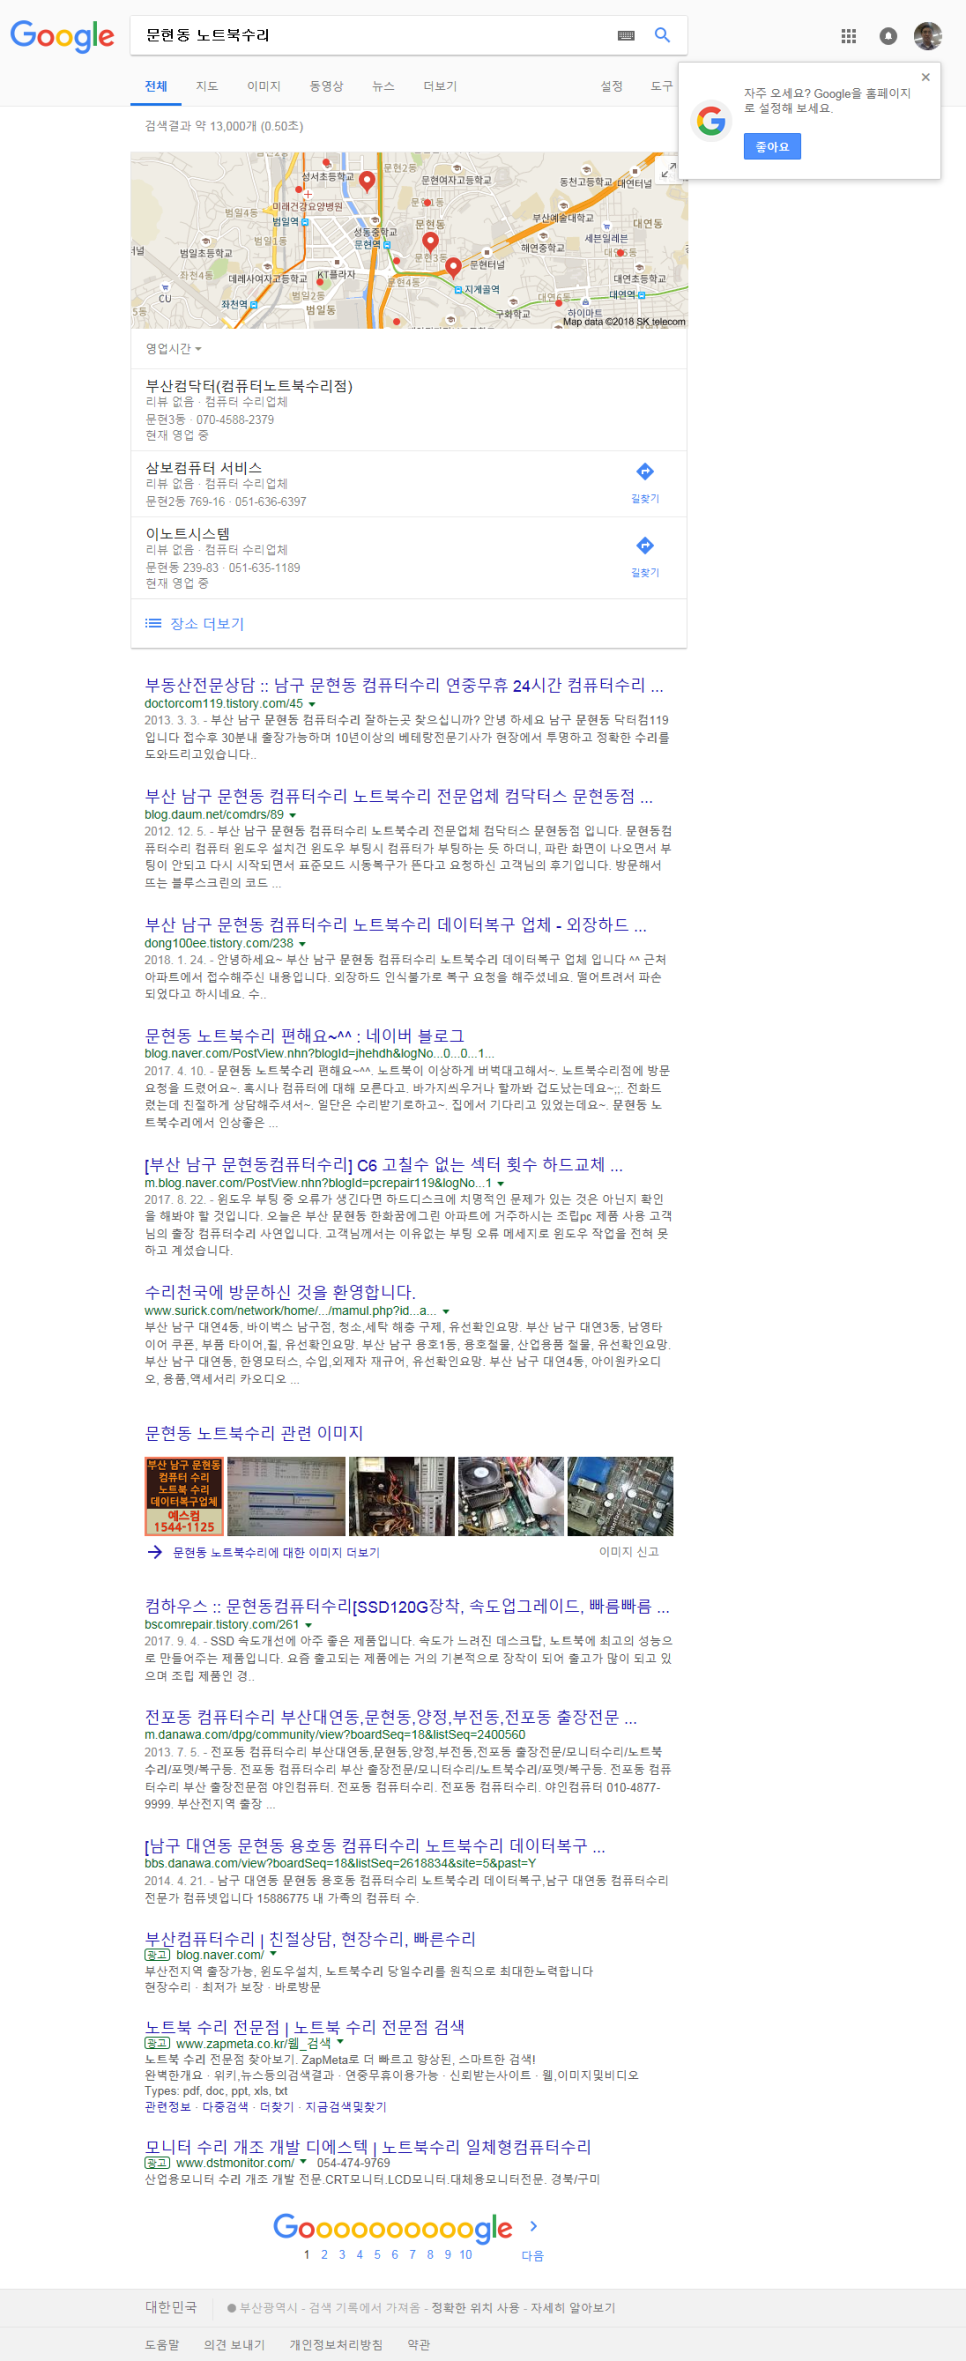This screenshot has height=2361, width=966.
Task: Select the 전체 search tab
Action: [156, 86]
